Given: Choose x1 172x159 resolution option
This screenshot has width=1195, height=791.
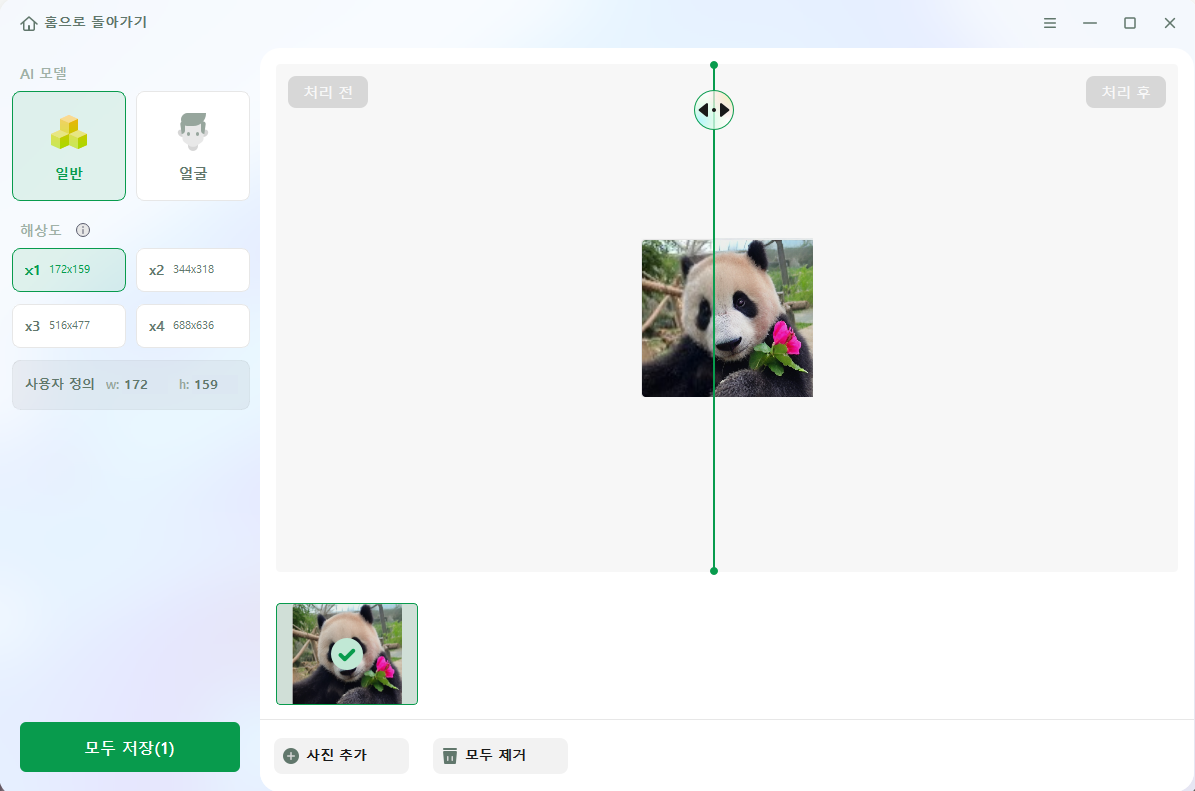Looking at the screenshot, I should pyautogui.click(x=69, y=270).
